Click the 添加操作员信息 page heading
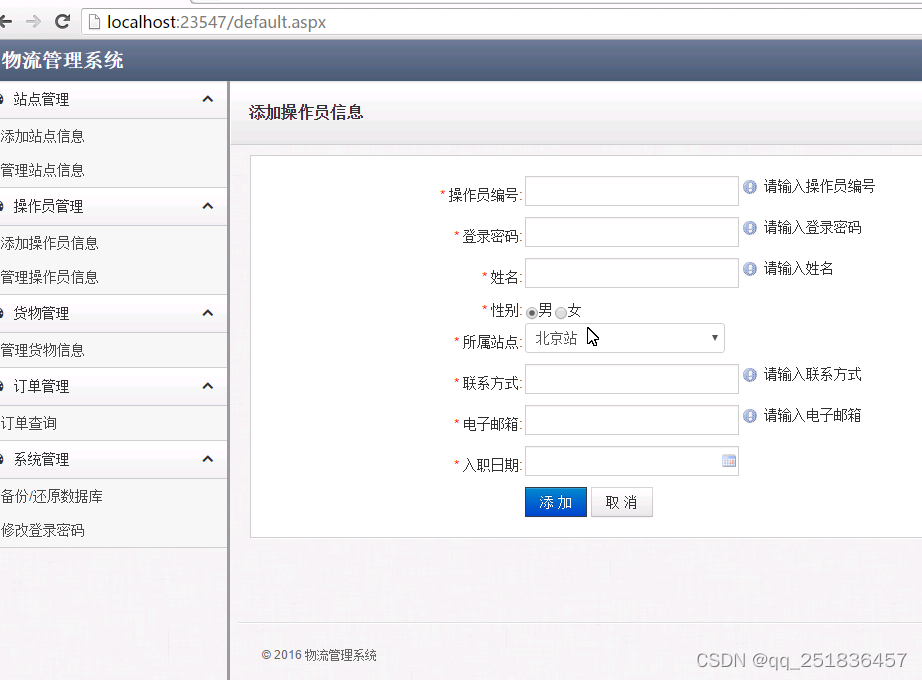Screen dimensions: 922x680 306,112
